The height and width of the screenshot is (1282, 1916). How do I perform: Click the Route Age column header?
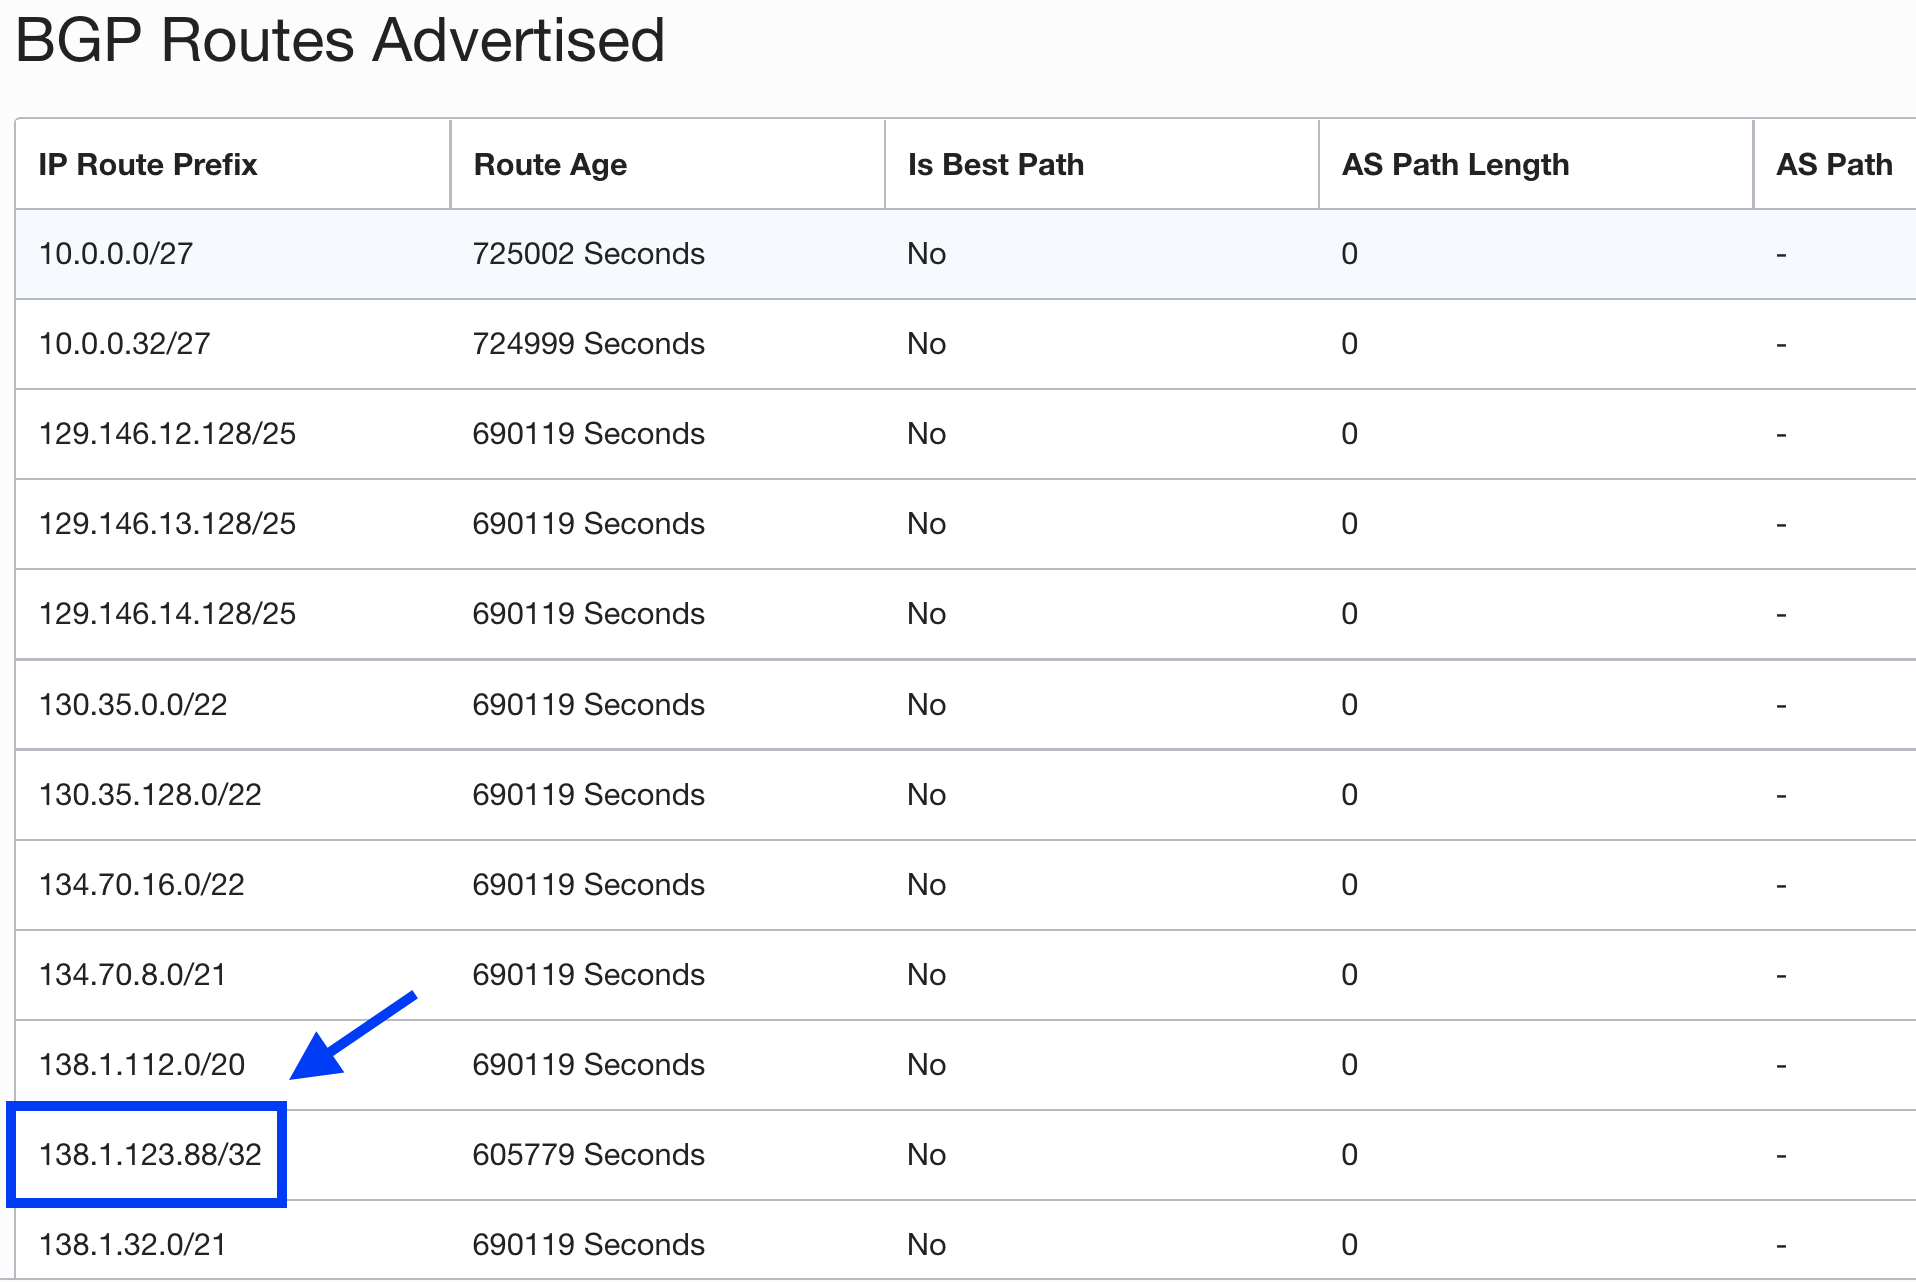(549, 164)
